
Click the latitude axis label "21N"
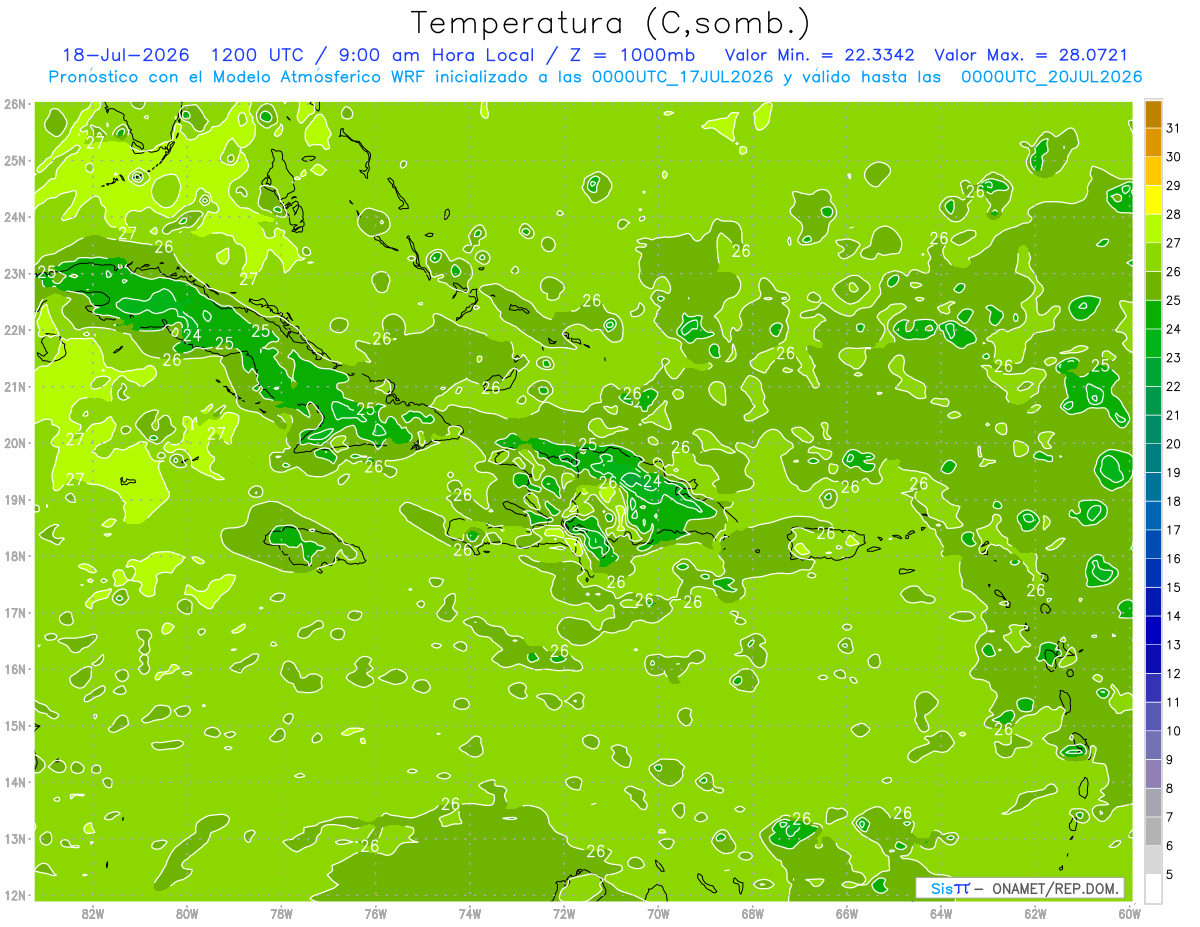coord(15,387)
